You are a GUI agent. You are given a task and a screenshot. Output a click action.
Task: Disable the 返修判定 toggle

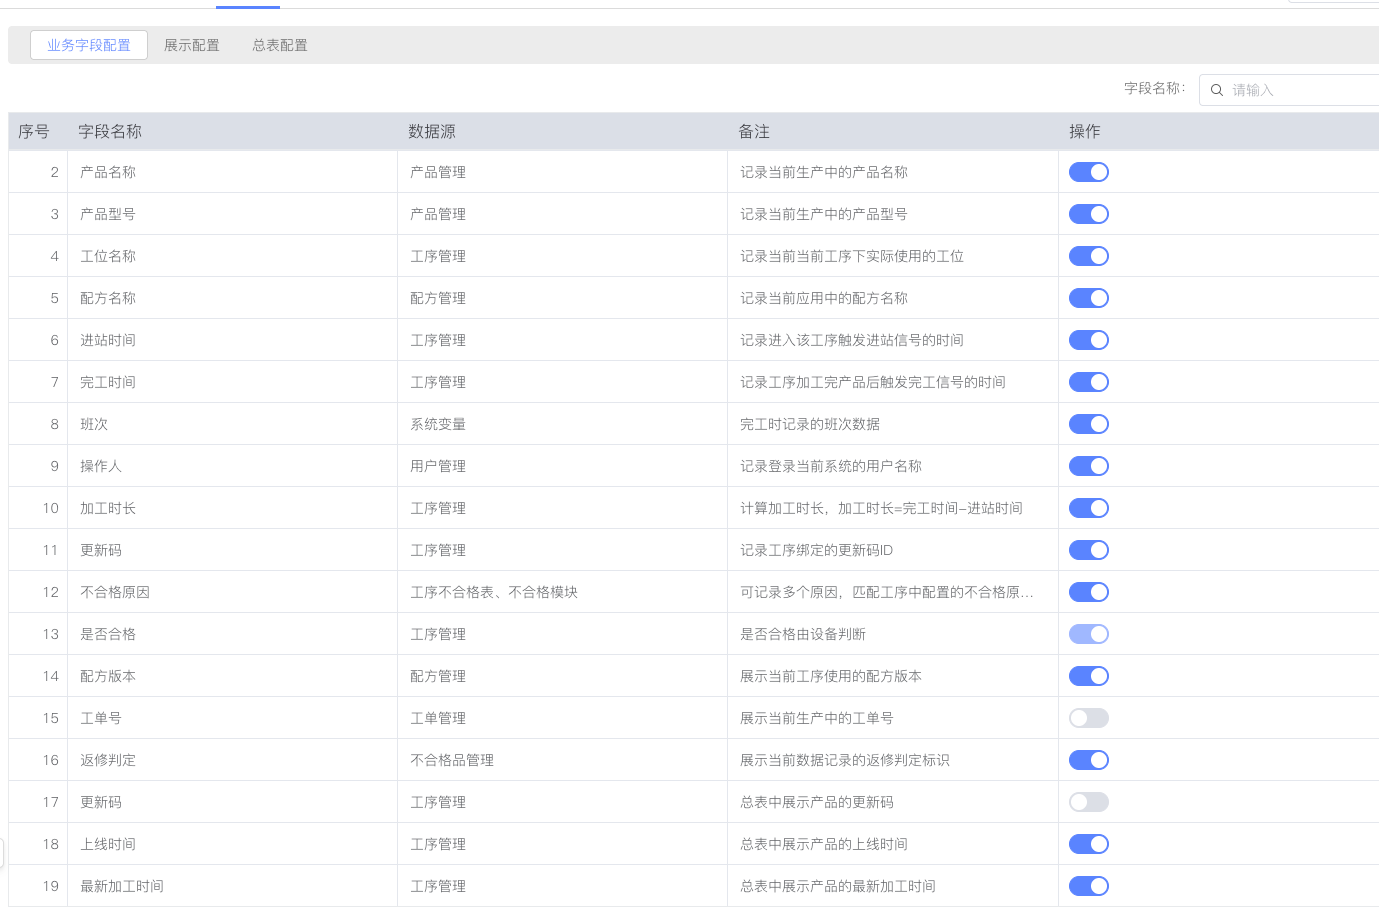(x=1088, y=760)
